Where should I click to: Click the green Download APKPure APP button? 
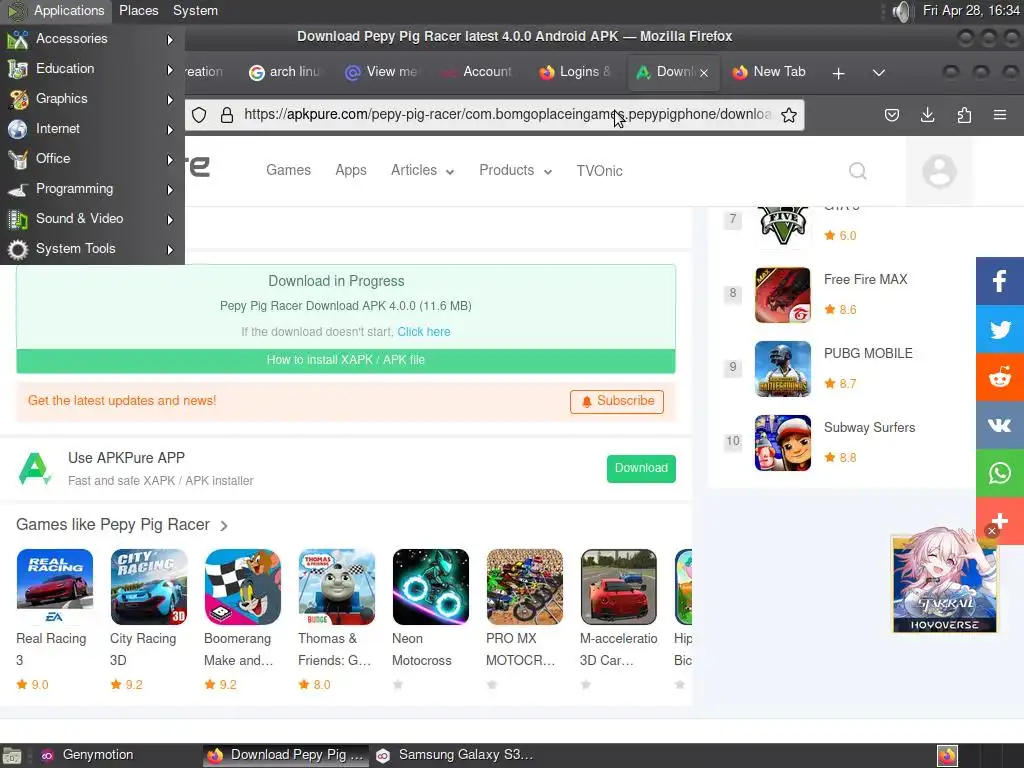pos(641,469)
